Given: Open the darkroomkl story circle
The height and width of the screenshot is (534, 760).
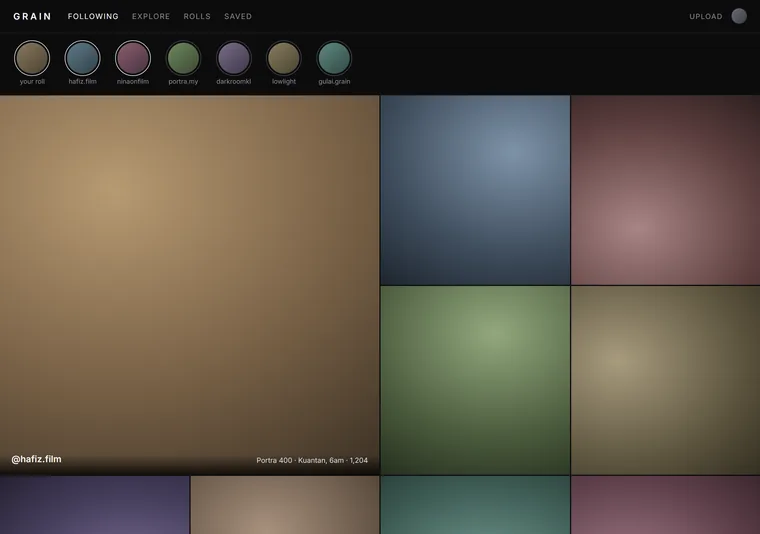Looking at the screenshot, I should (234, 58).
